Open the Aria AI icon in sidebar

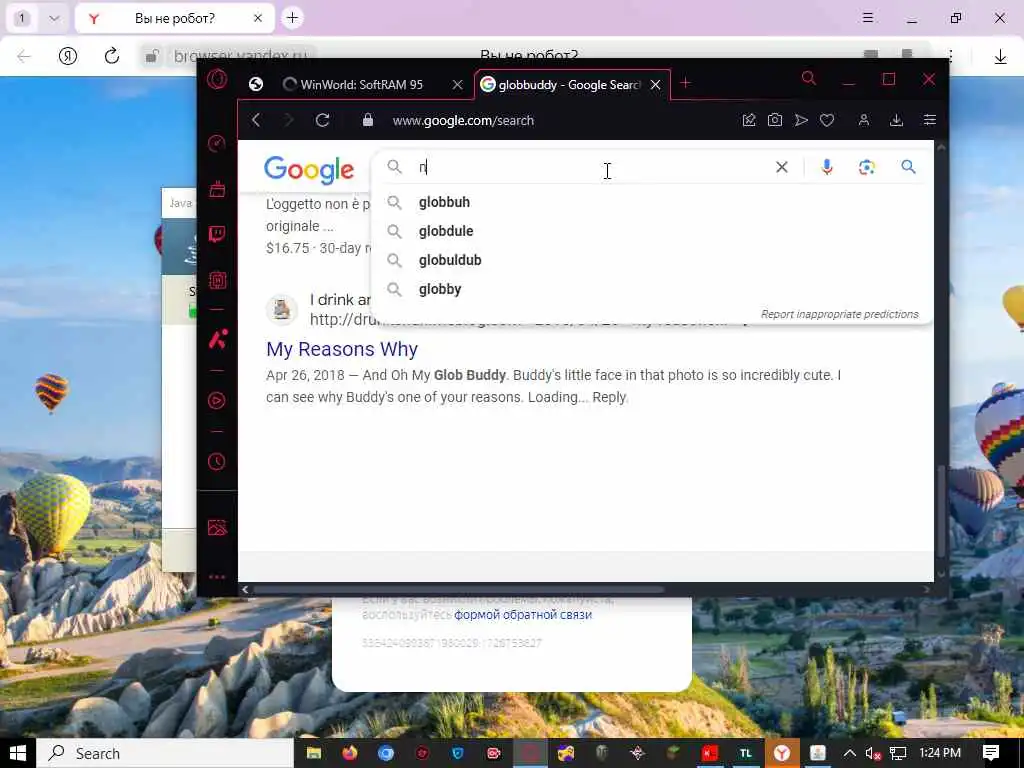pos(217,339)
